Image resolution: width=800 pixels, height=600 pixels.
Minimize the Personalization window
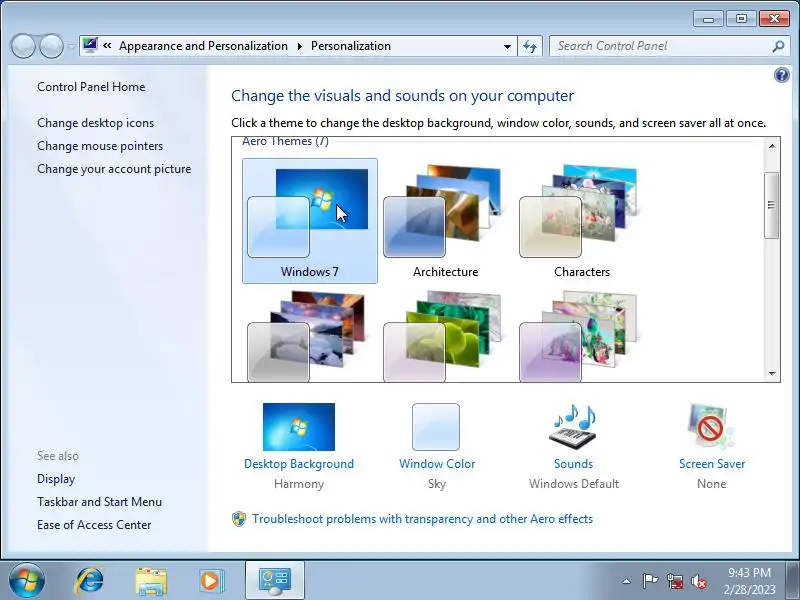click(x=708, y=19)
